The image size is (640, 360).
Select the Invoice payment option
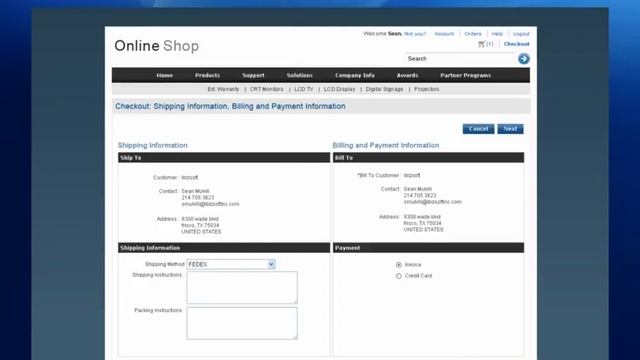(x=399, y=264)
